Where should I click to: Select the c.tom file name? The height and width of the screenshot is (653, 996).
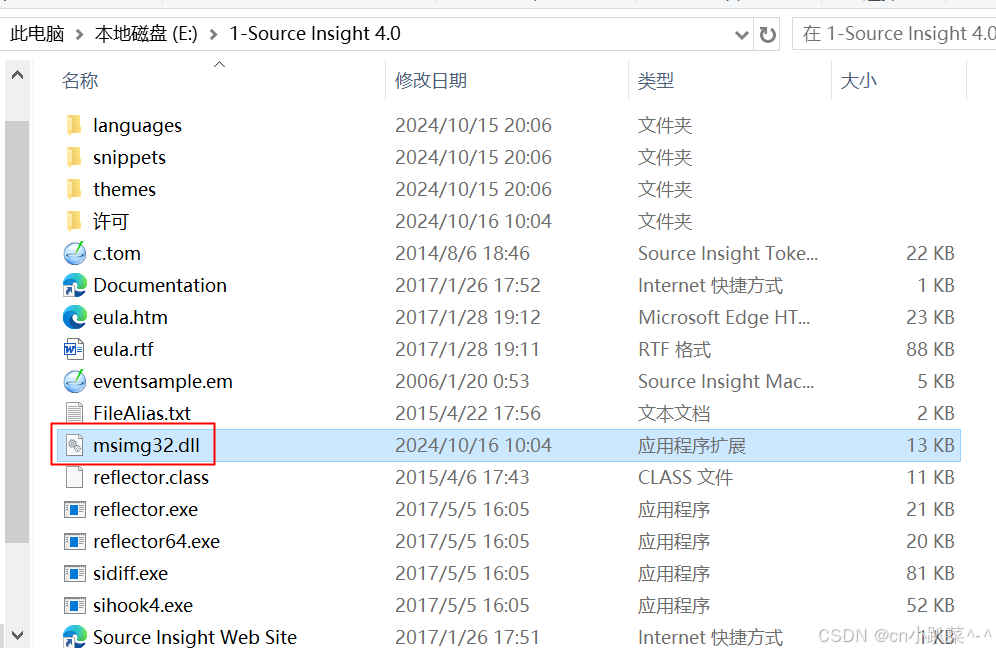pos(117,253)
